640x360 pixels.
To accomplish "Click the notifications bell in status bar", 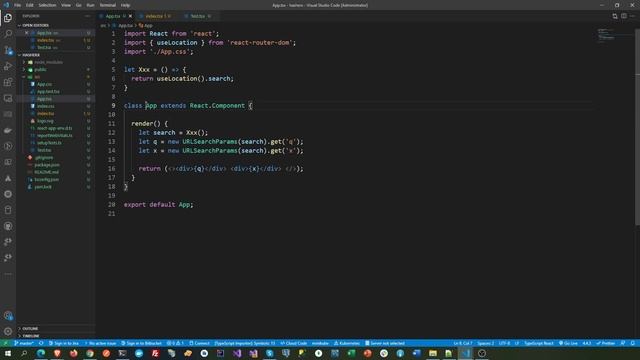I will 633,343.
